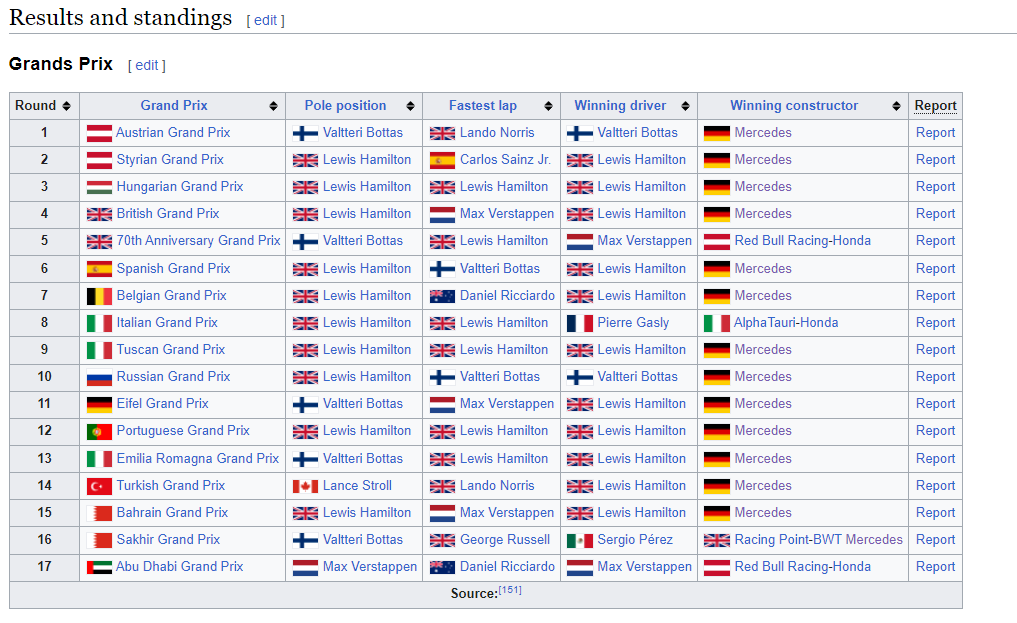This screenshot has width=1017, height=623.
Task: Open AlphaTauri-Honda constructor link
Action: 786,322
